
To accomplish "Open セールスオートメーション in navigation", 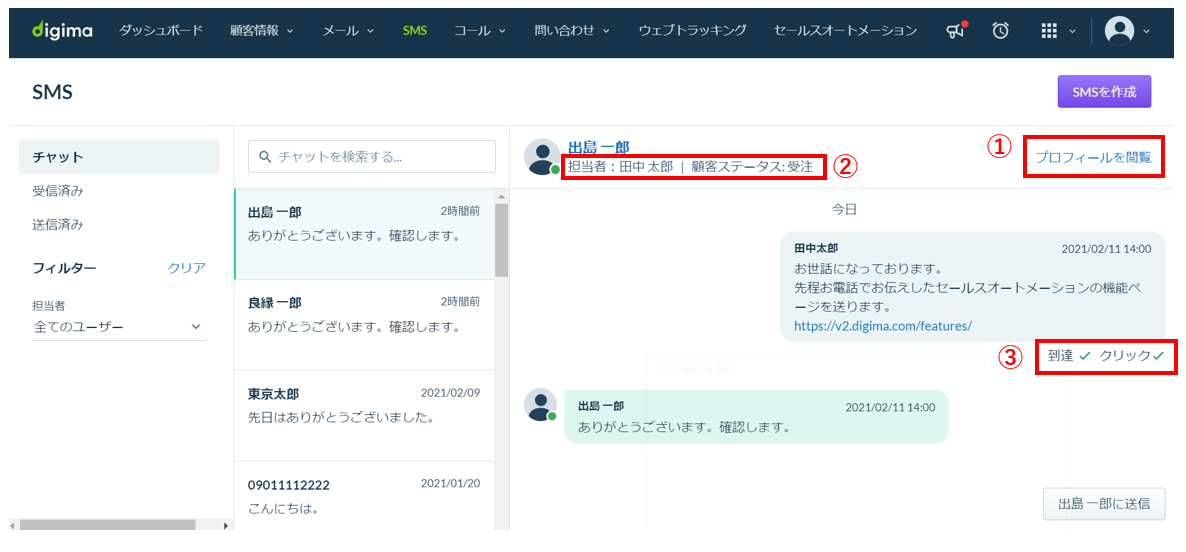I will 845,31.
